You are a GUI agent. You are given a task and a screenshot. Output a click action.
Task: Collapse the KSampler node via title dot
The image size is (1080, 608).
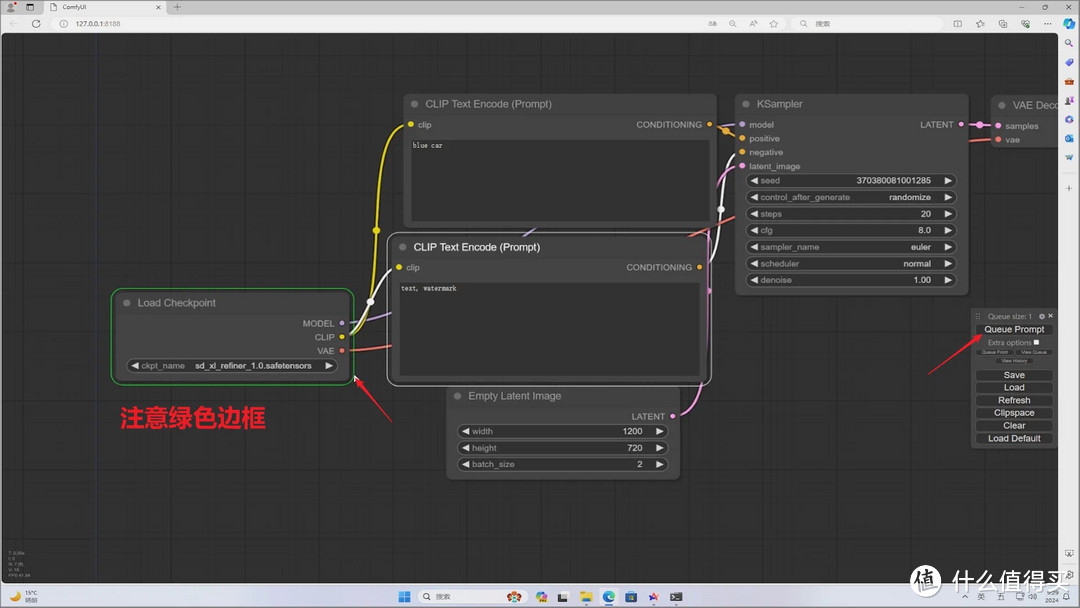point(746,104)
